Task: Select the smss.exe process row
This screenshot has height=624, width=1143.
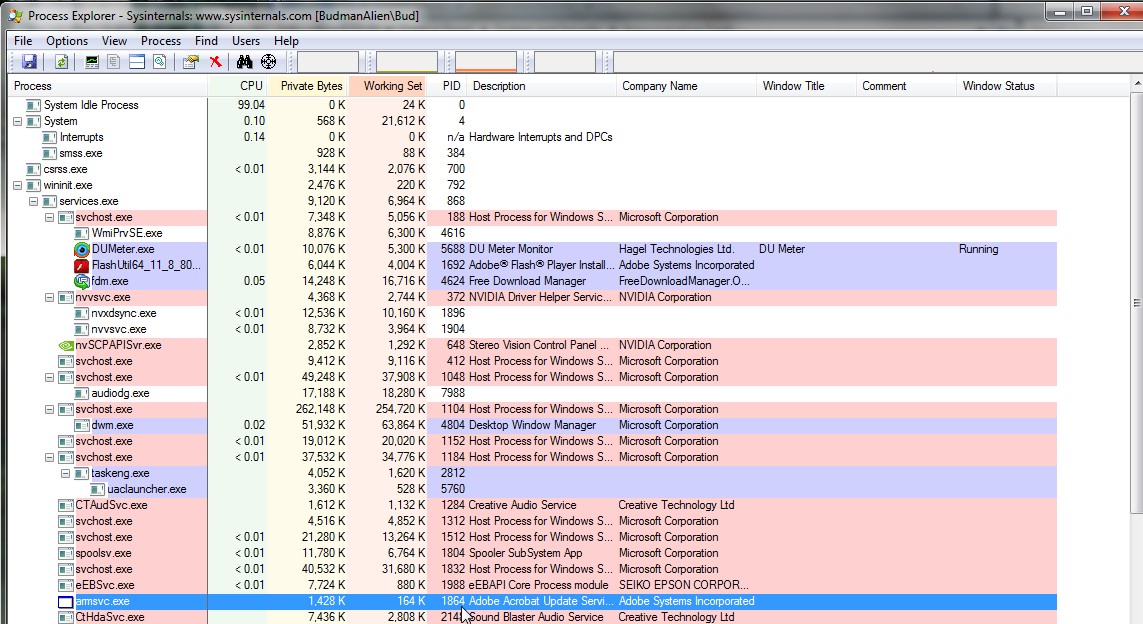Action: coord(532,153)
